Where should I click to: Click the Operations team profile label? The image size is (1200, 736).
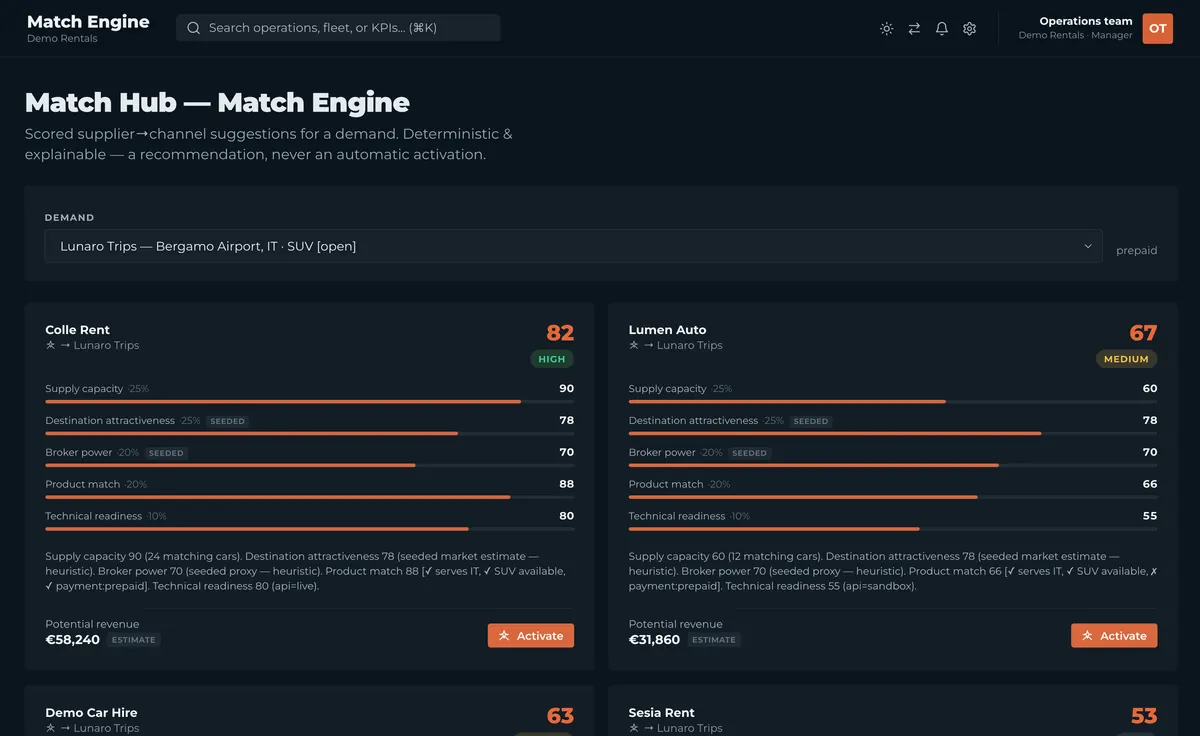[1086, 21]
